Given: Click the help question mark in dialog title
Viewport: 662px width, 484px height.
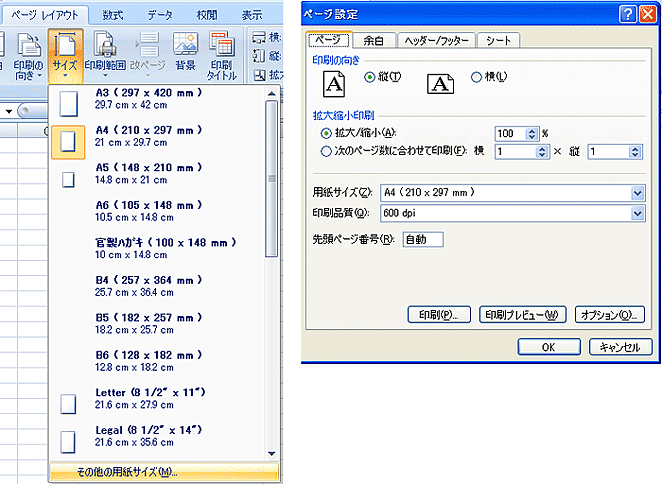Looking at the screenshot, I should tap(625, 14).
